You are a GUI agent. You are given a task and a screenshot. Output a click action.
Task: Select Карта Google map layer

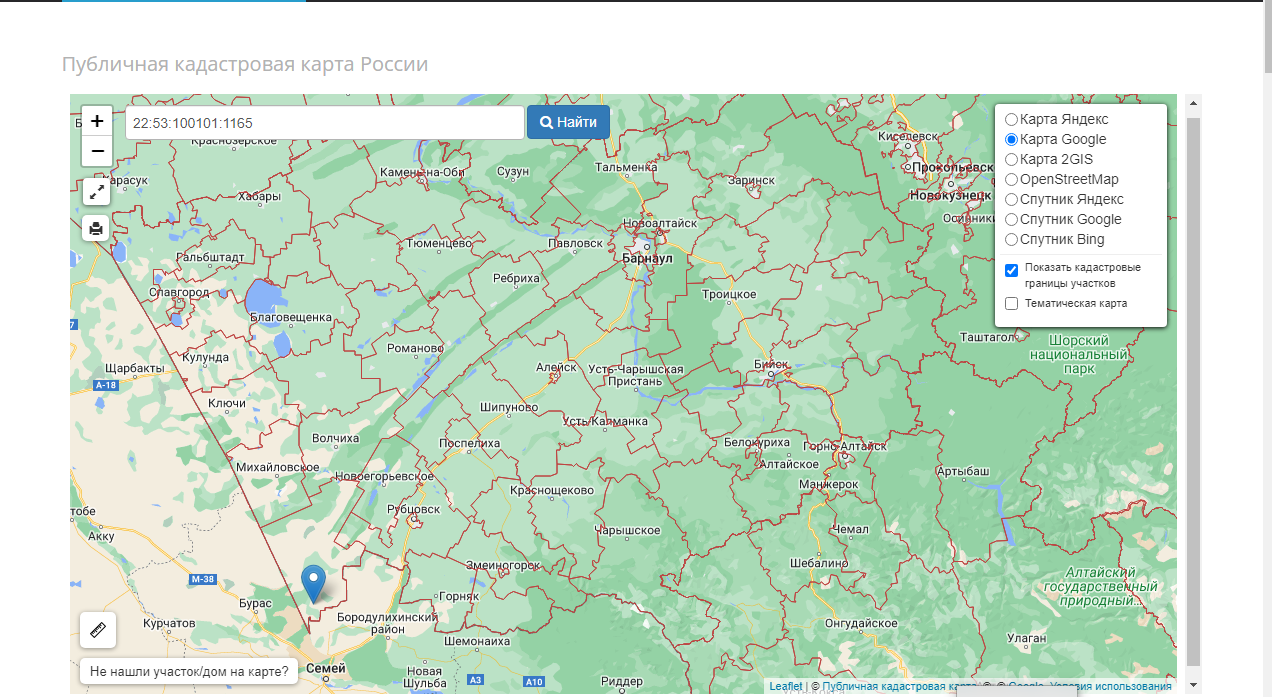point(1011,140)
